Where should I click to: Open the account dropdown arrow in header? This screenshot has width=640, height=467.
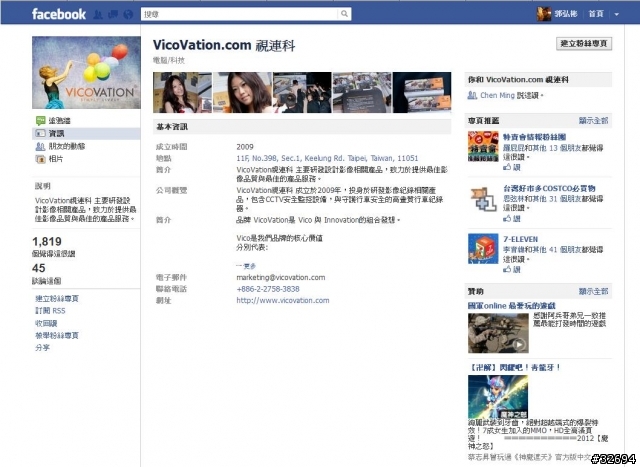click(616, 14)
